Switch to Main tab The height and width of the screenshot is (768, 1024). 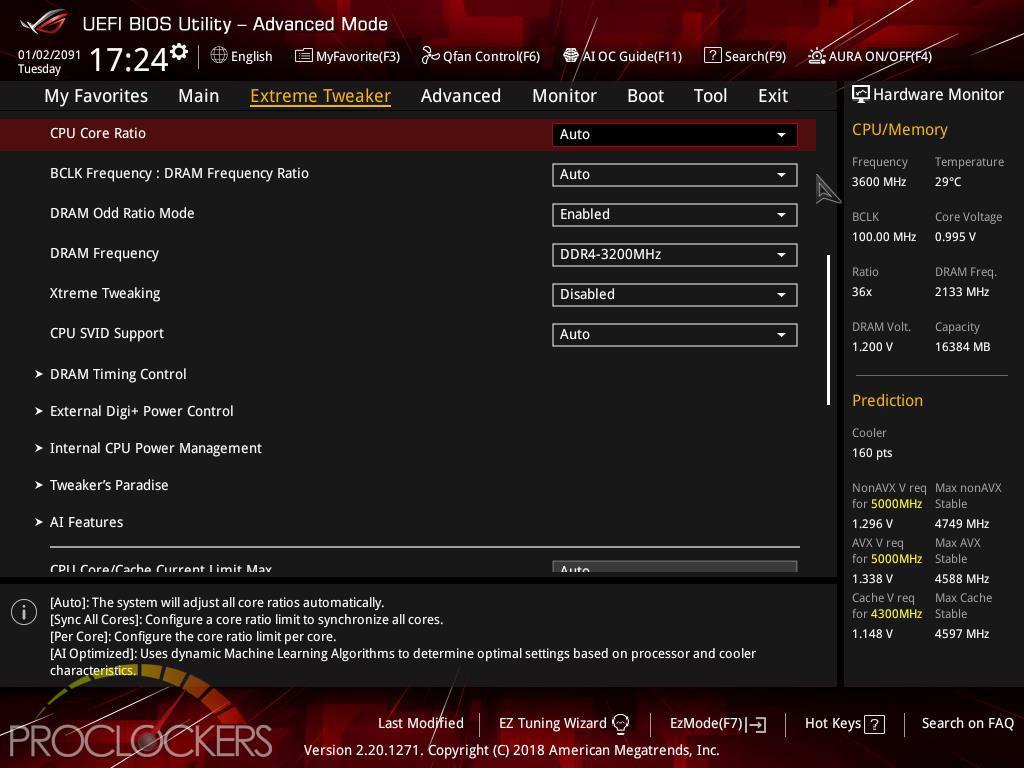tap(199, 96)
